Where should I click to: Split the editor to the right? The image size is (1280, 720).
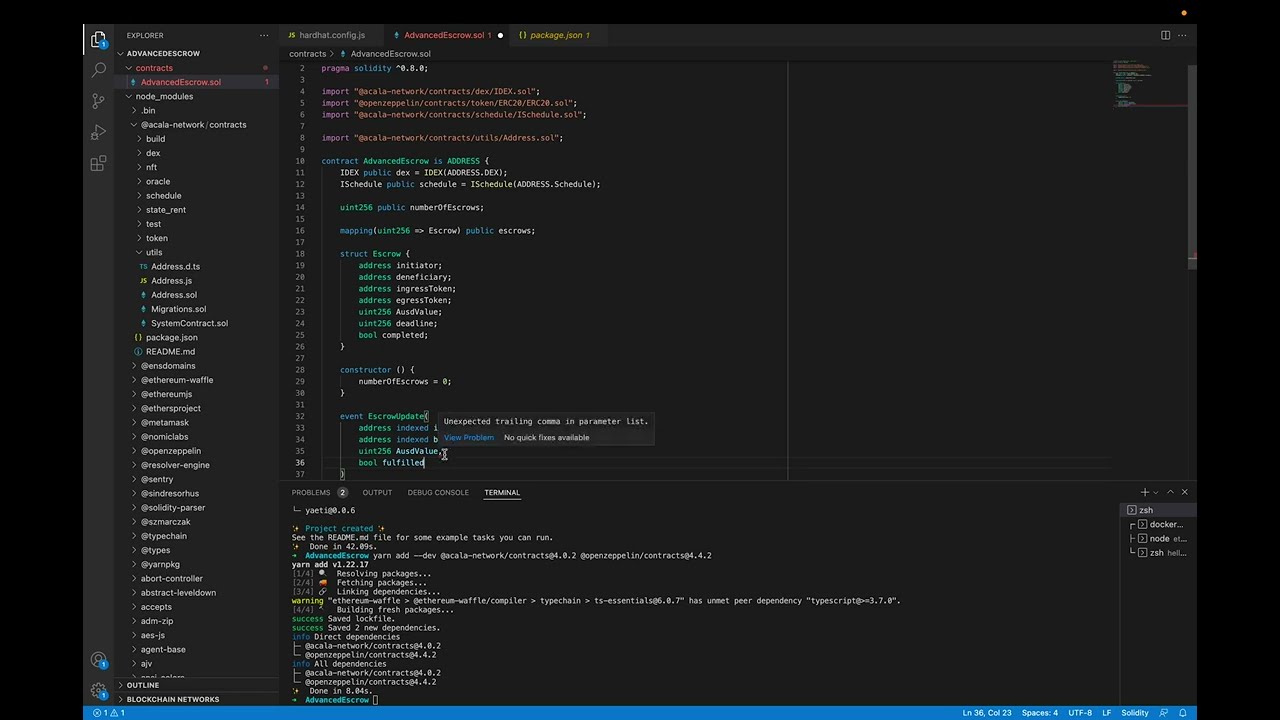tap(1165, 35)
